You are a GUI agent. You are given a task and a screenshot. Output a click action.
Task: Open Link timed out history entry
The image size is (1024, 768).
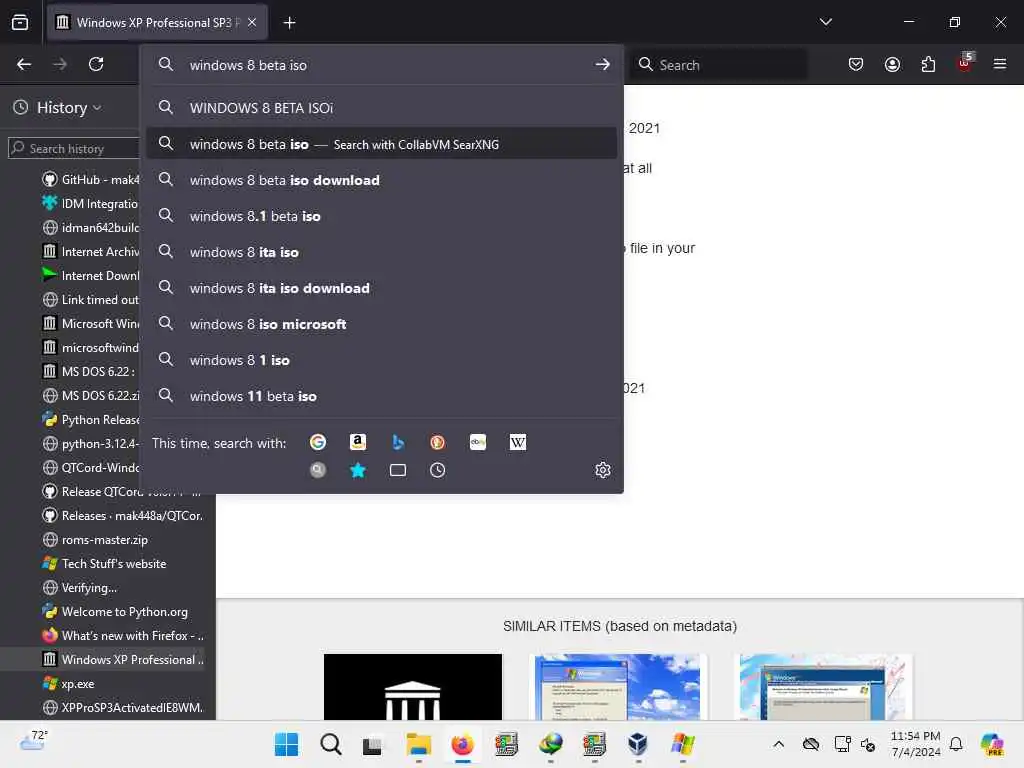(x=91, y=299)
